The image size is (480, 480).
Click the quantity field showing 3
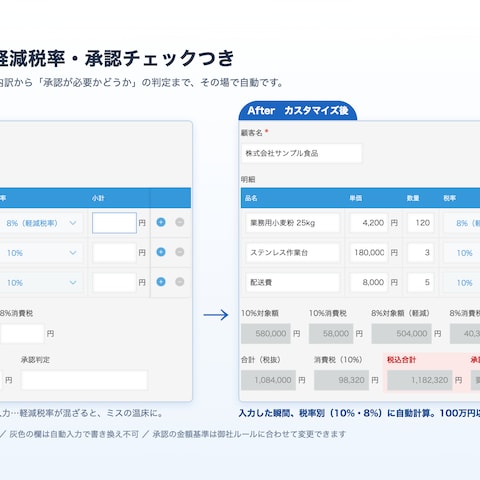click(x=421, y=253)
